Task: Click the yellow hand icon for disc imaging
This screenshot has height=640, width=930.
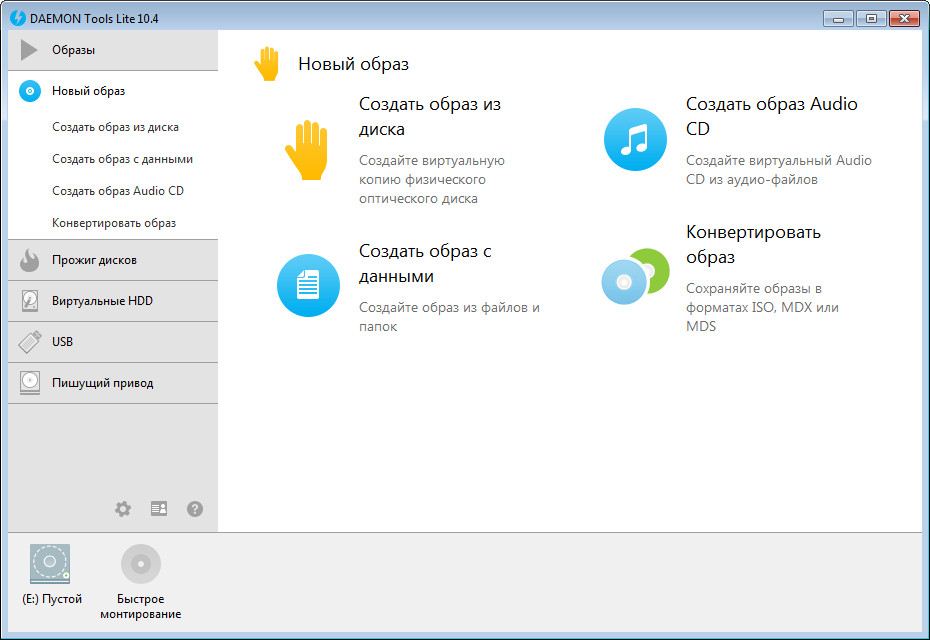Action: (307, 150)
